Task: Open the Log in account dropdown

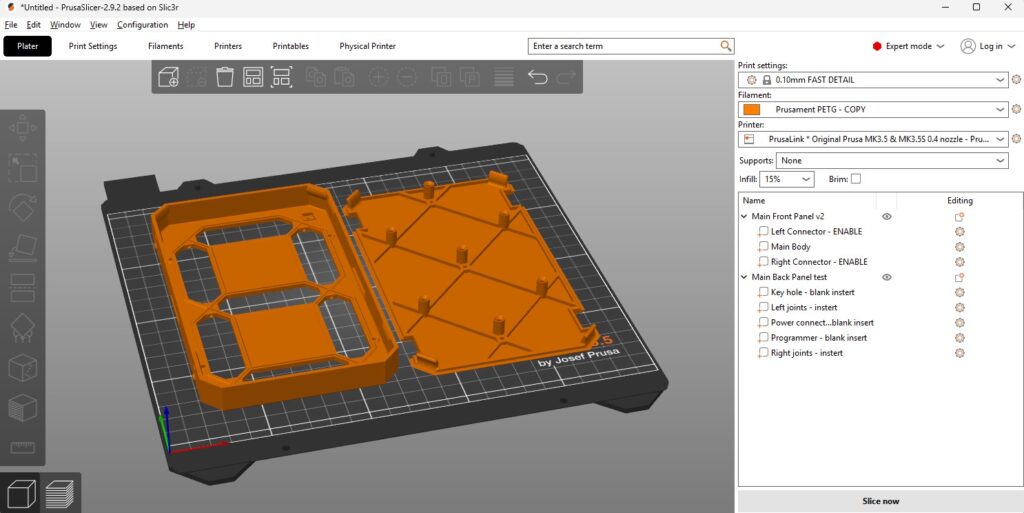Action: 987,46
